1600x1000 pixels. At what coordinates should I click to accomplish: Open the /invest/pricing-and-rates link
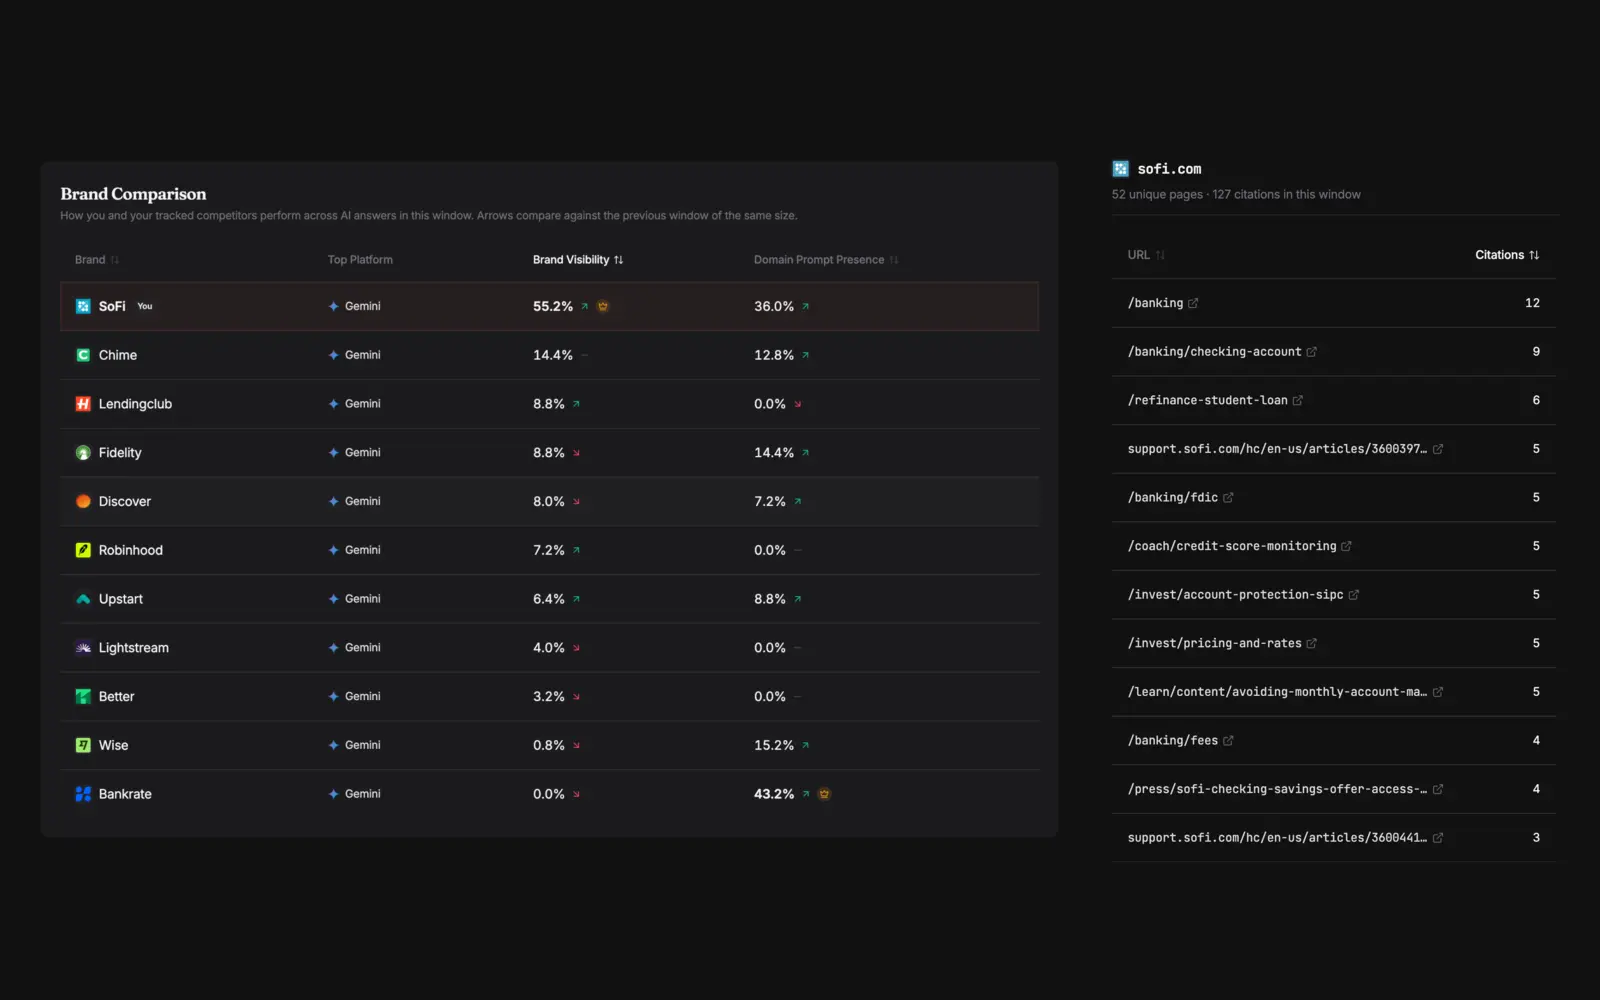[x=1214, y=644]
